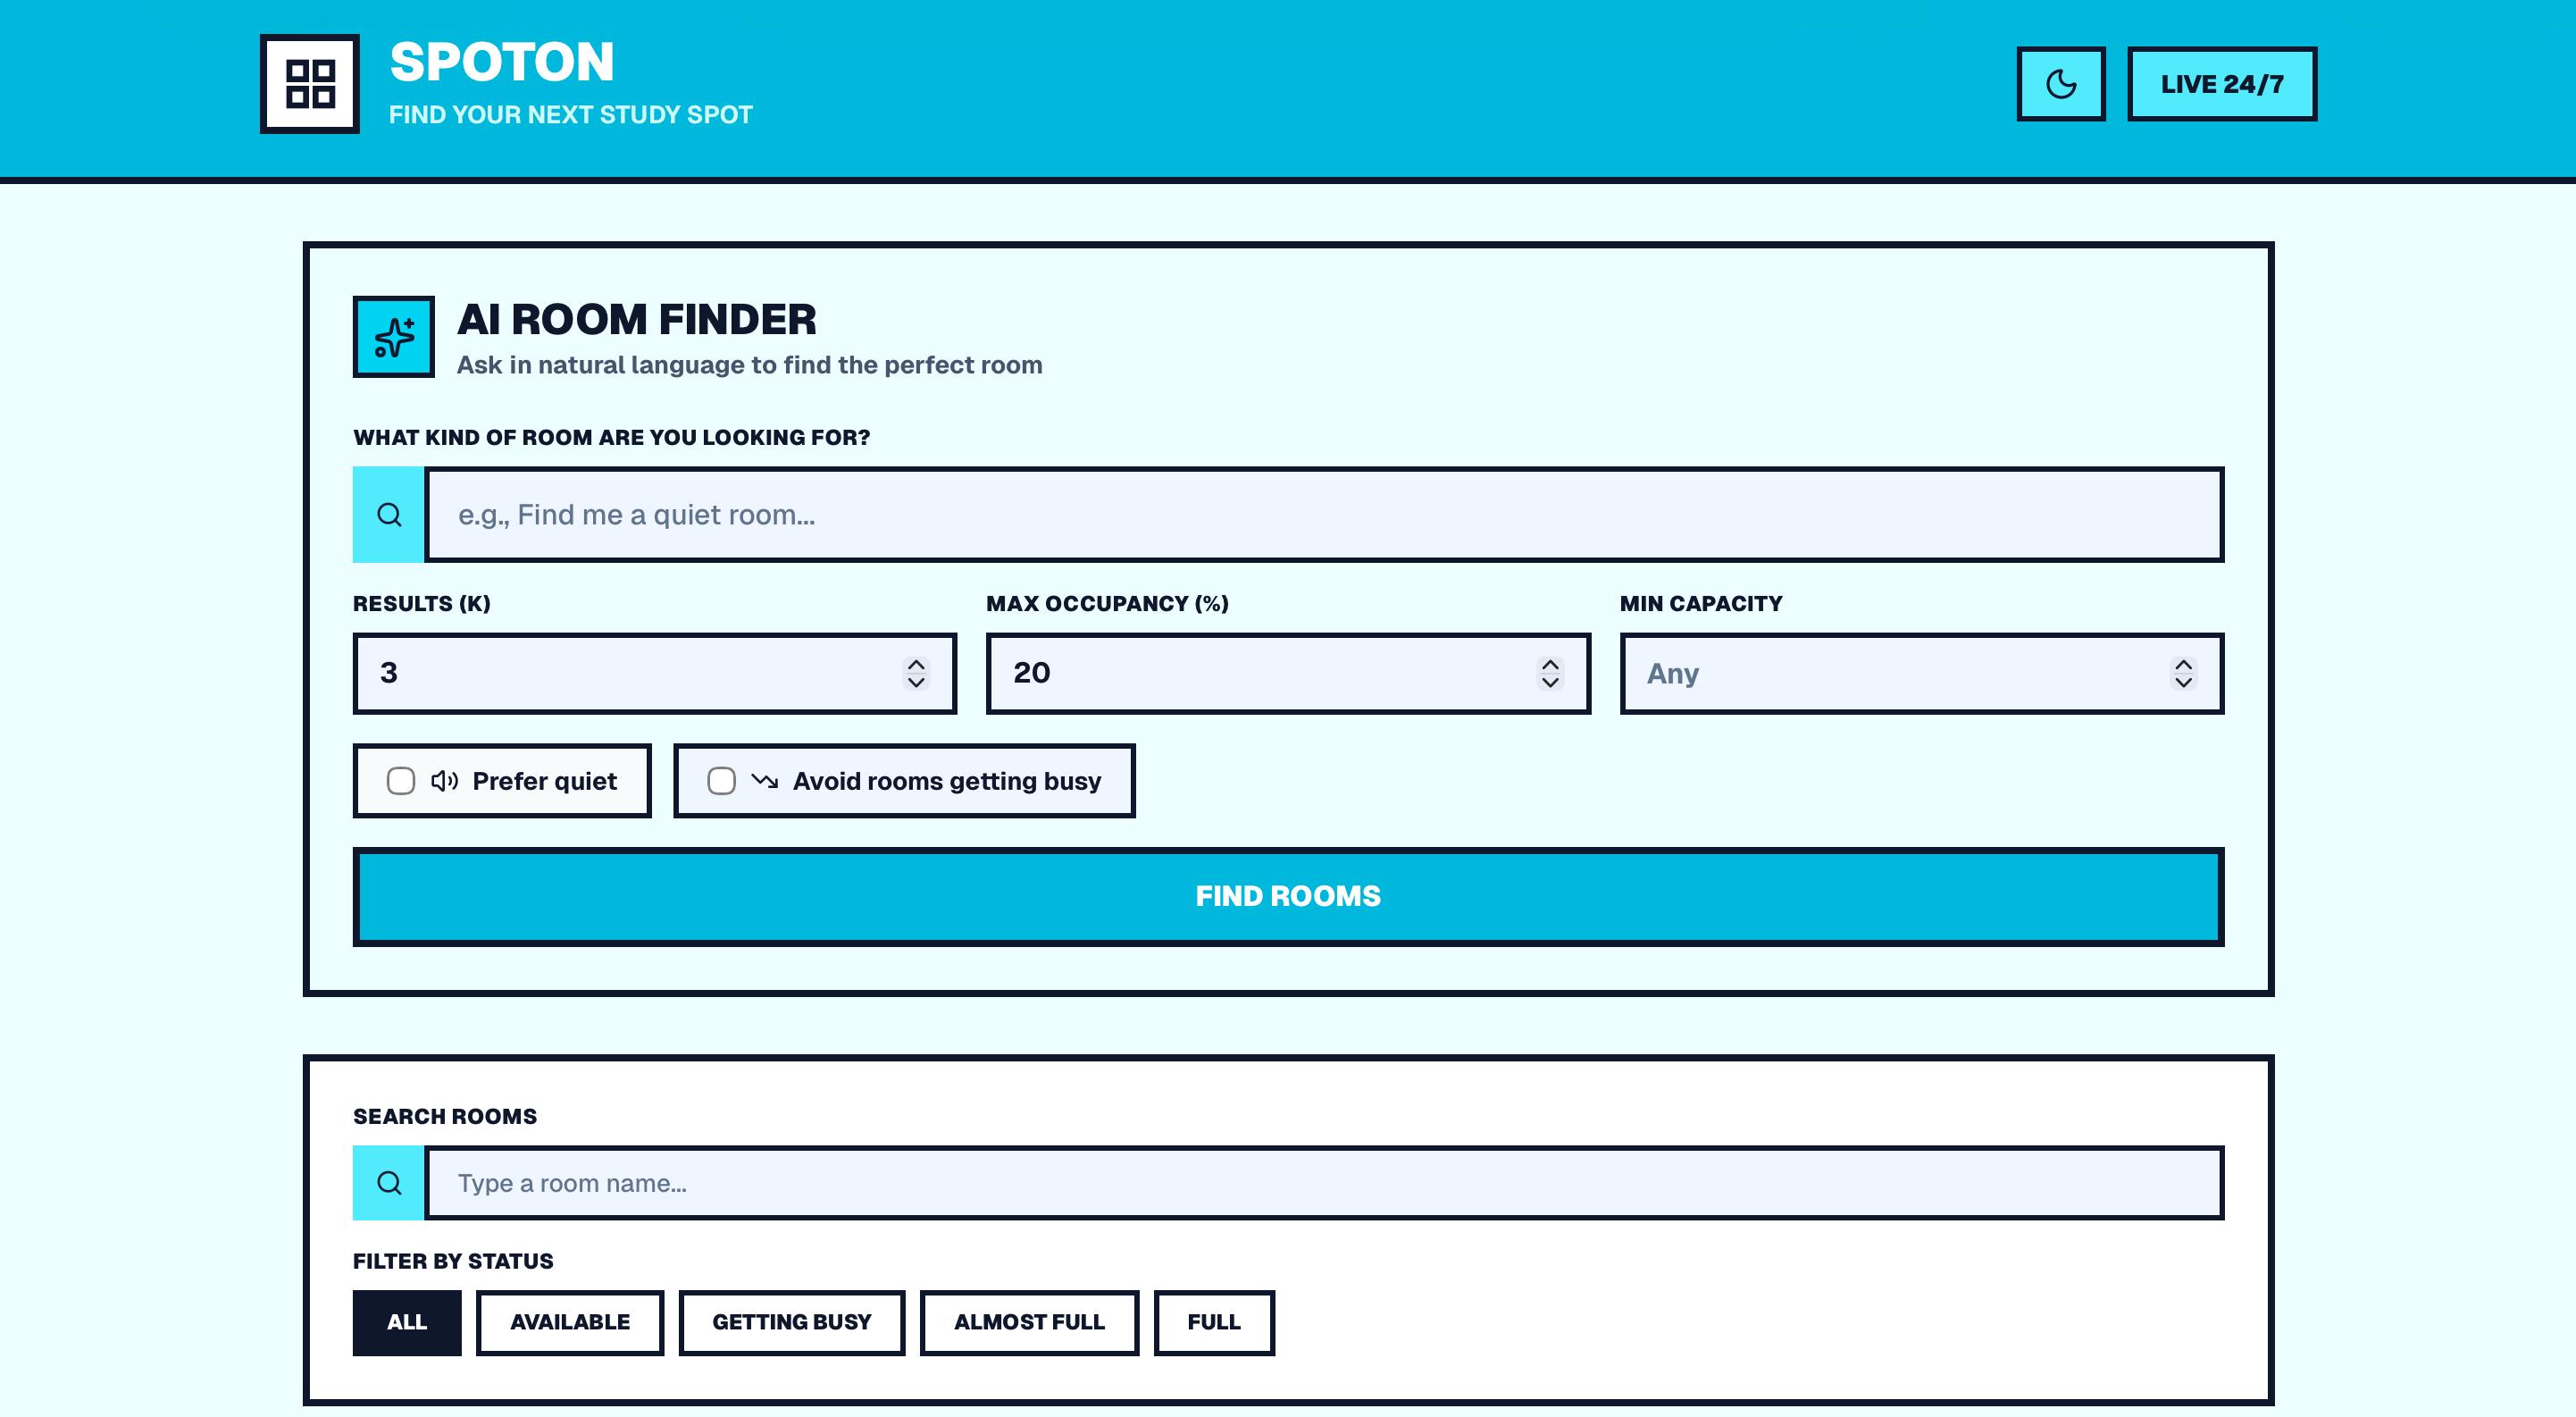Click the Type a room name field
Viewport: 2576px width, 1417px height.
point(1324,1183)
